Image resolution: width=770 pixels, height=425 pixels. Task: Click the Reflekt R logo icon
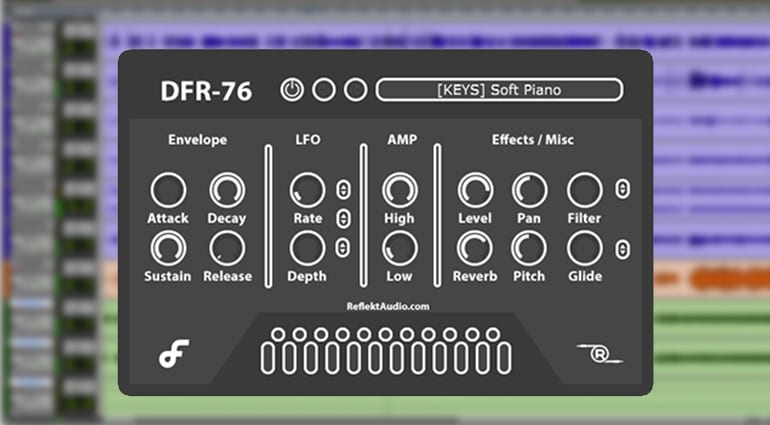click(x=600, y=354)
